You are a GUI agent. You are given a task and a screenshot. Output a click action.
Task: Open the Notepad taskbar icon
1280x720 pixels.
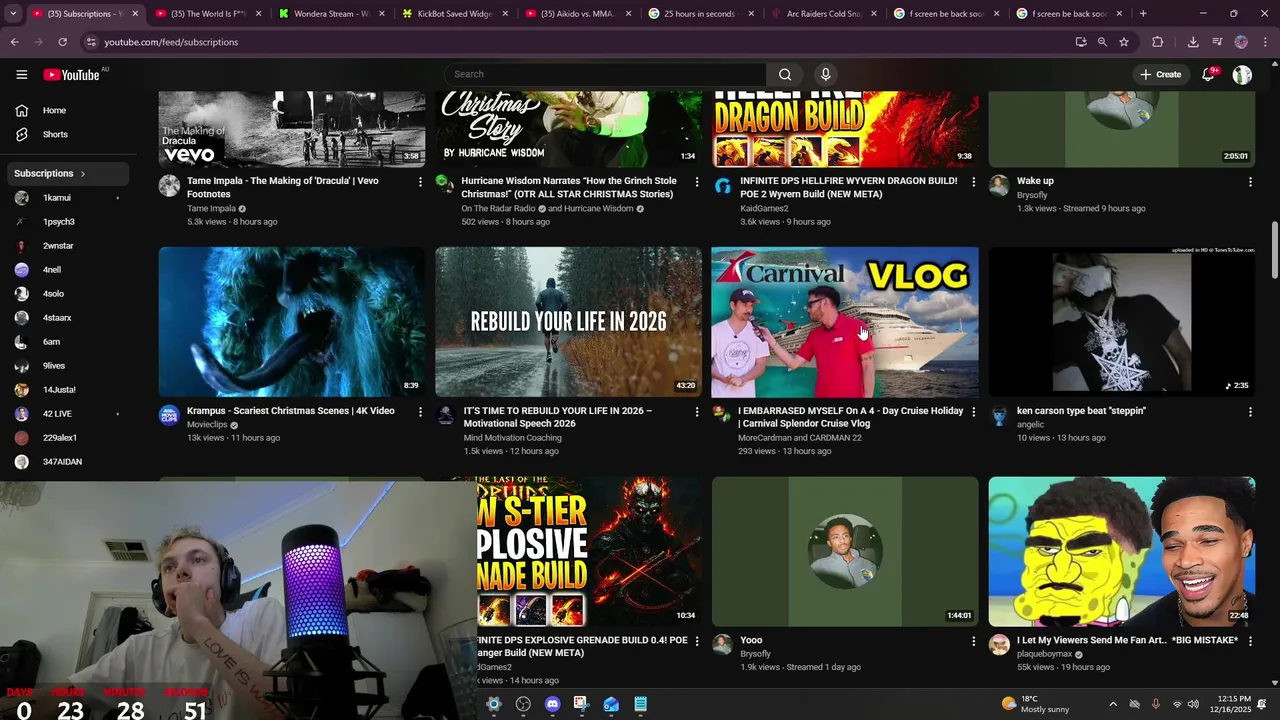[x=641, y=704]
